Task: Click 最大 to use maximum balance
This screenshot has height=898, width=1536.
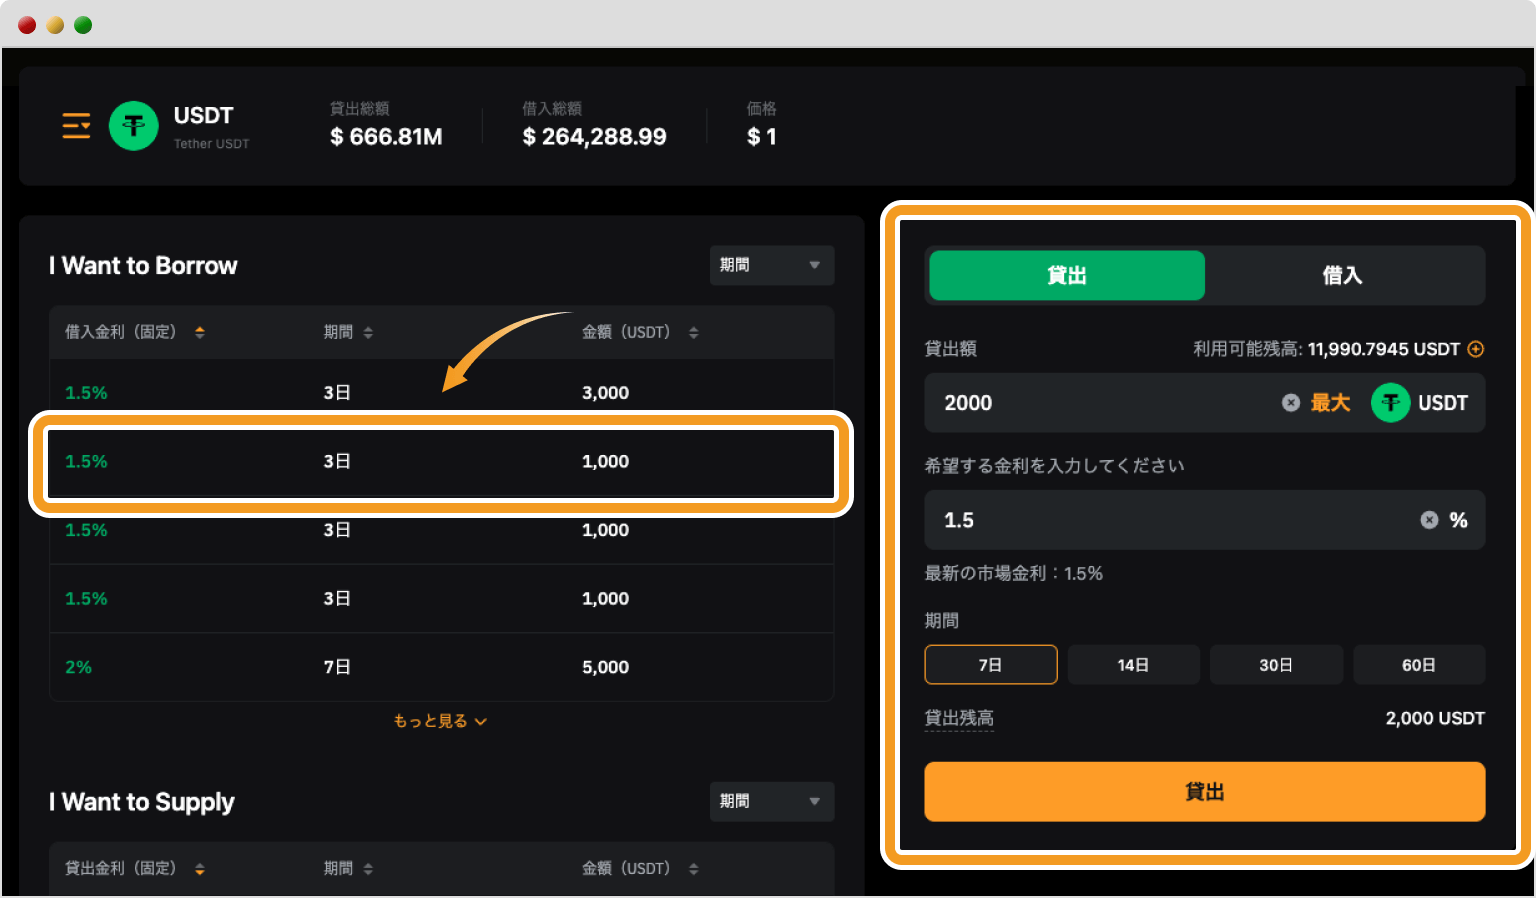Action: (x=1330, y=402)
